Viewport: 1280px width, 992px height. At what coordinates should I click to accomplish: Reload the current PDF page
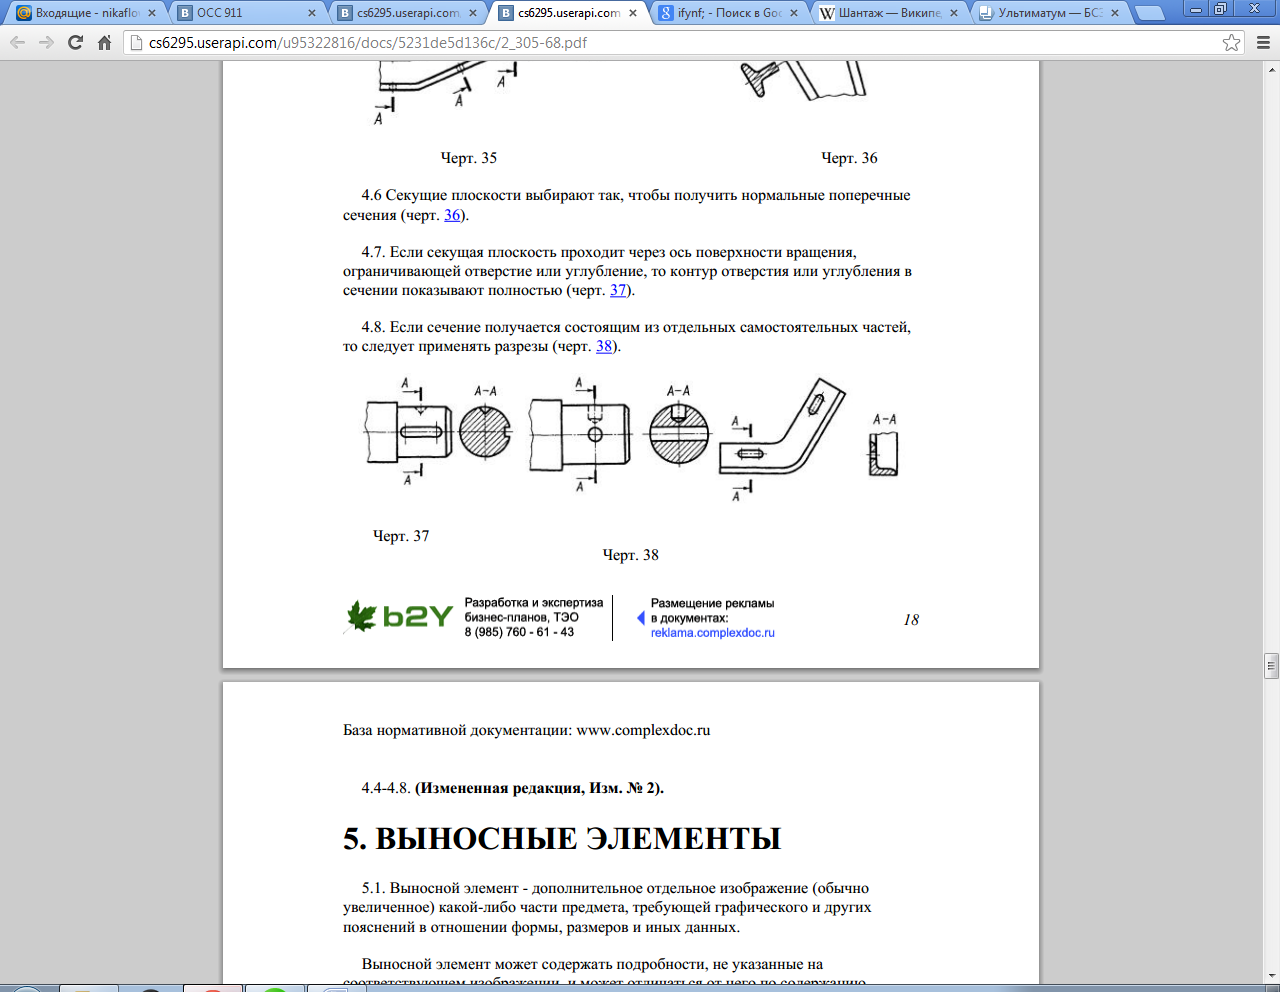pyautogui.click(x=75, y=43)
